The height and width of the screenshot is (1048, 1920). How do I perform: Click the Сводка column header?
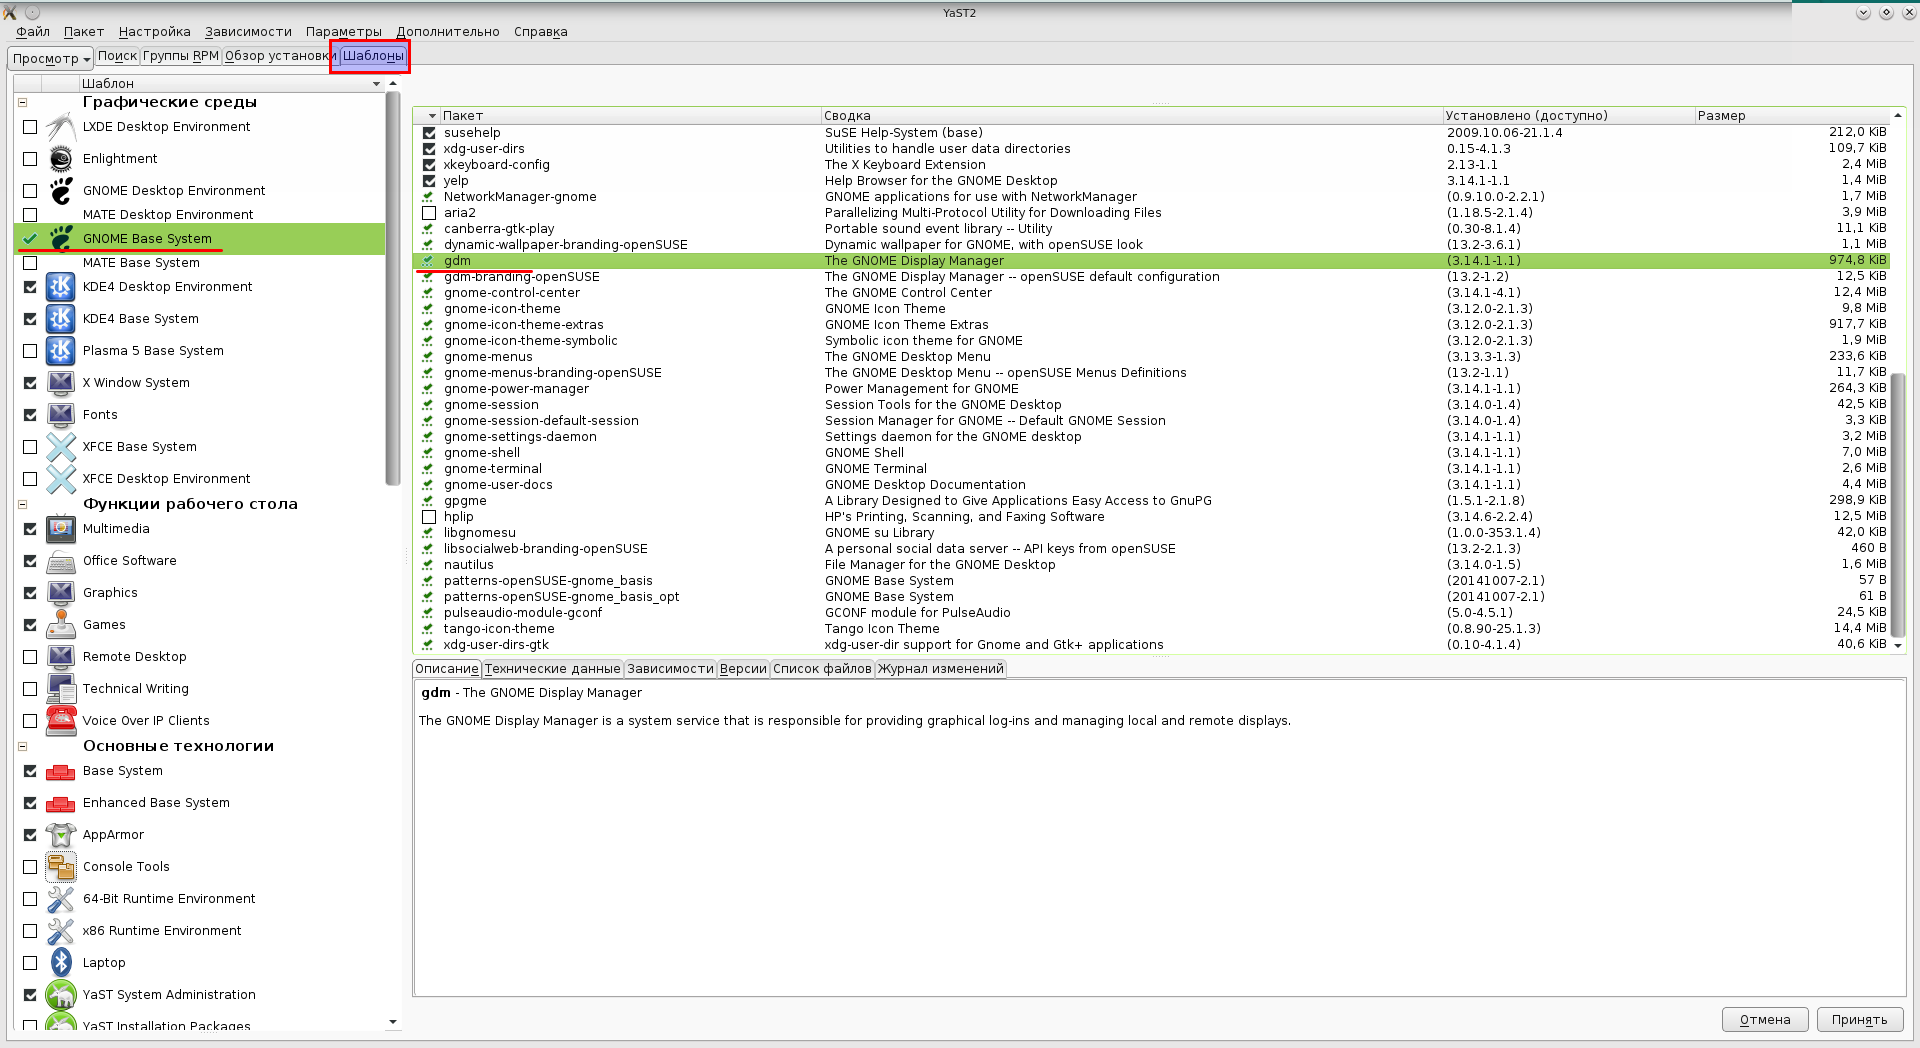[x=1133, y=116]
